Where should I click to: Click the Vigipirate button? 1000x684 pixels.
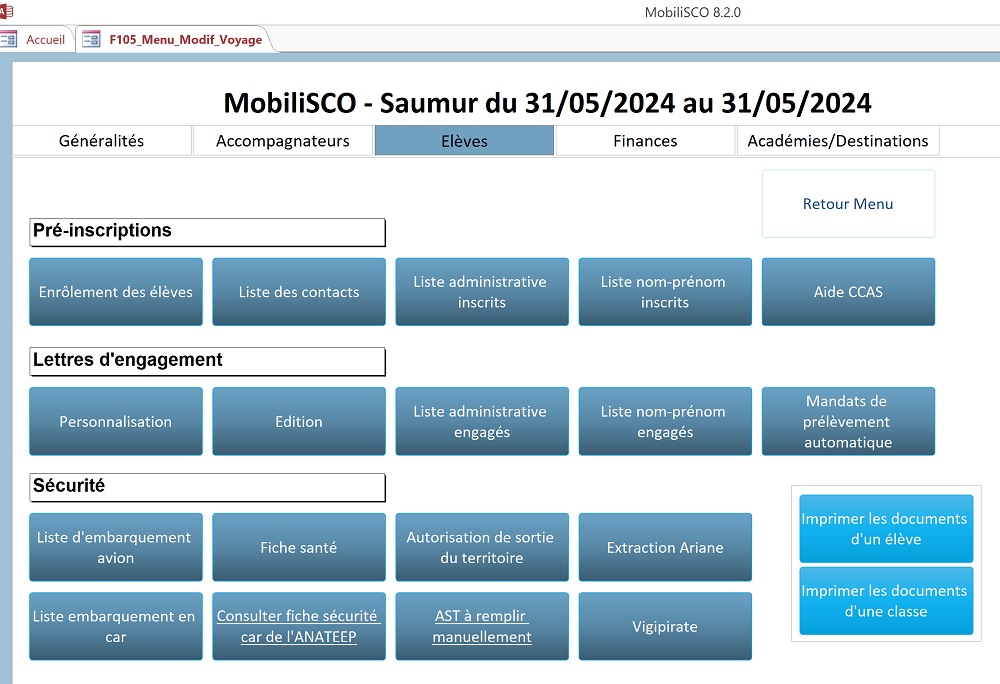click(x=665, y=627)
